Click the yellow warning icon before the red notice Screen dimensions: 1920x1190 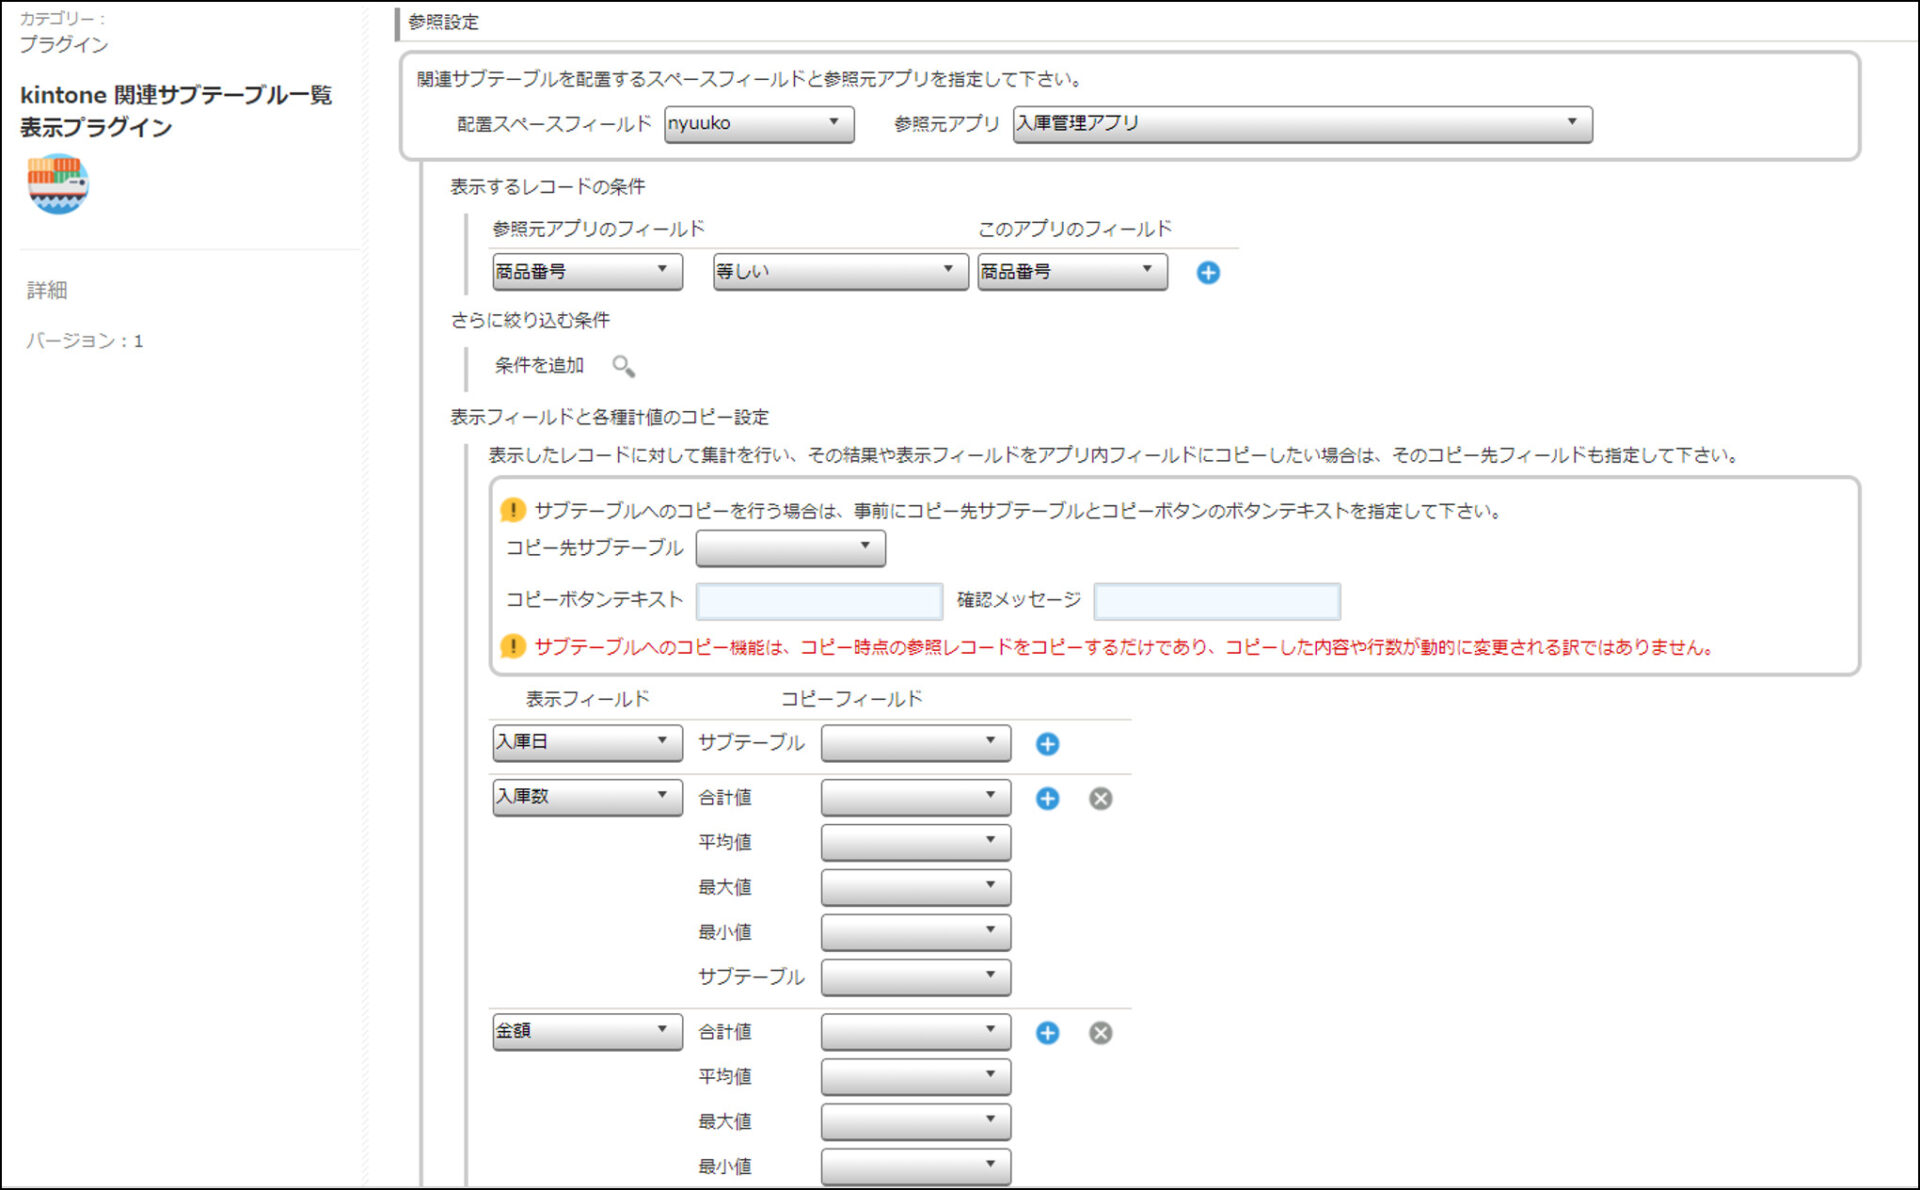pos(513,646)
